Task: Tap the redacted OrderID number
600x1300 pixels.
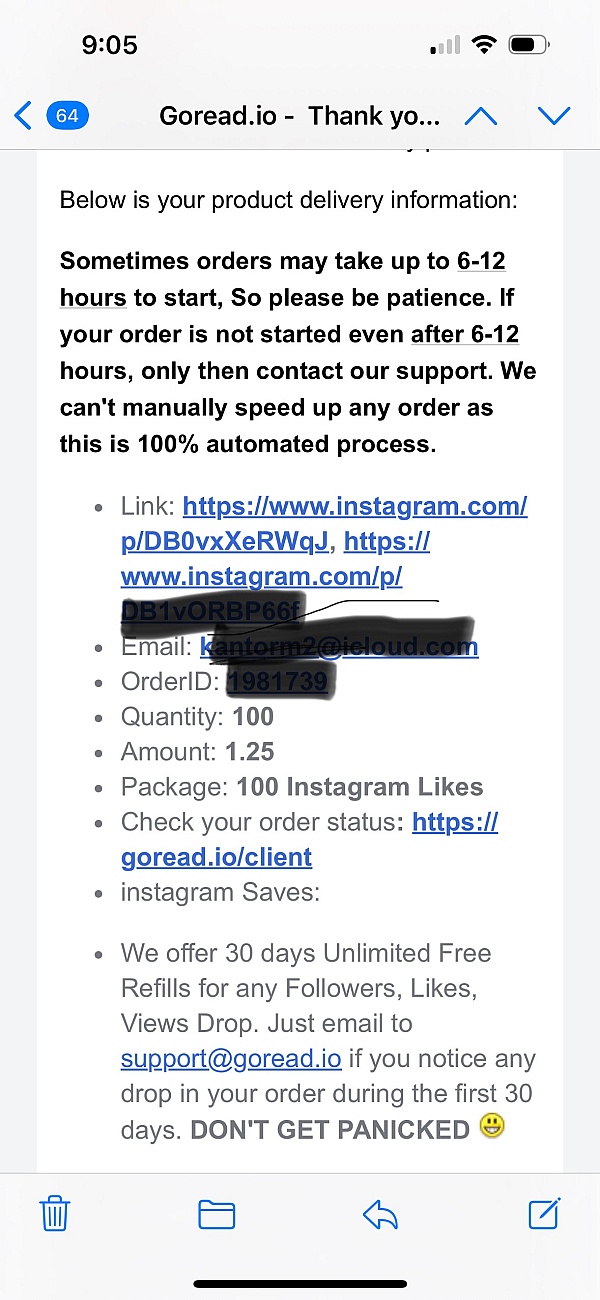Action: (277, 682)
